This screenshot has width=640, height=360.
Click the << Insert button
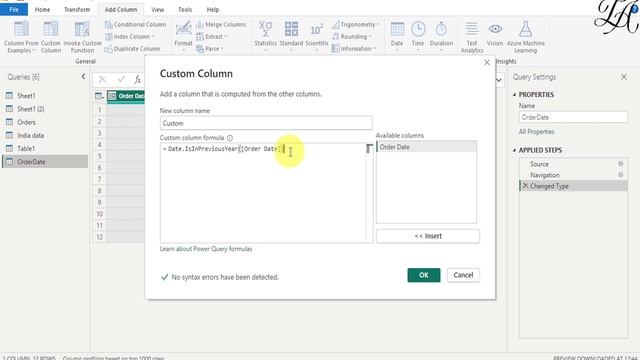pos(428,236)
